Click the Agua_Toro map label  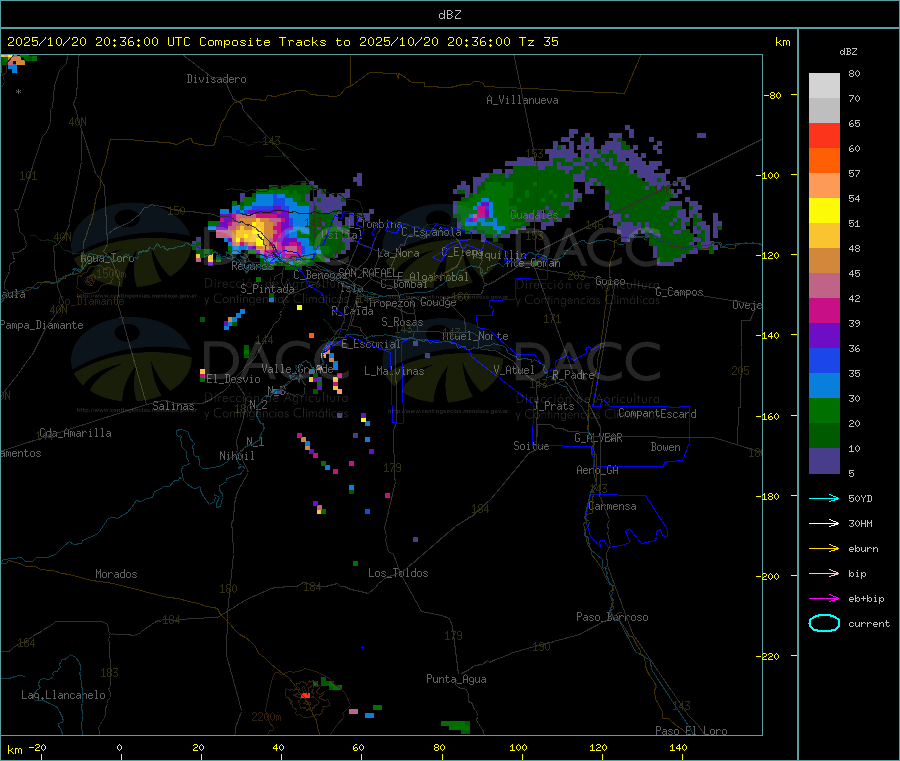(x=107, y=258)
